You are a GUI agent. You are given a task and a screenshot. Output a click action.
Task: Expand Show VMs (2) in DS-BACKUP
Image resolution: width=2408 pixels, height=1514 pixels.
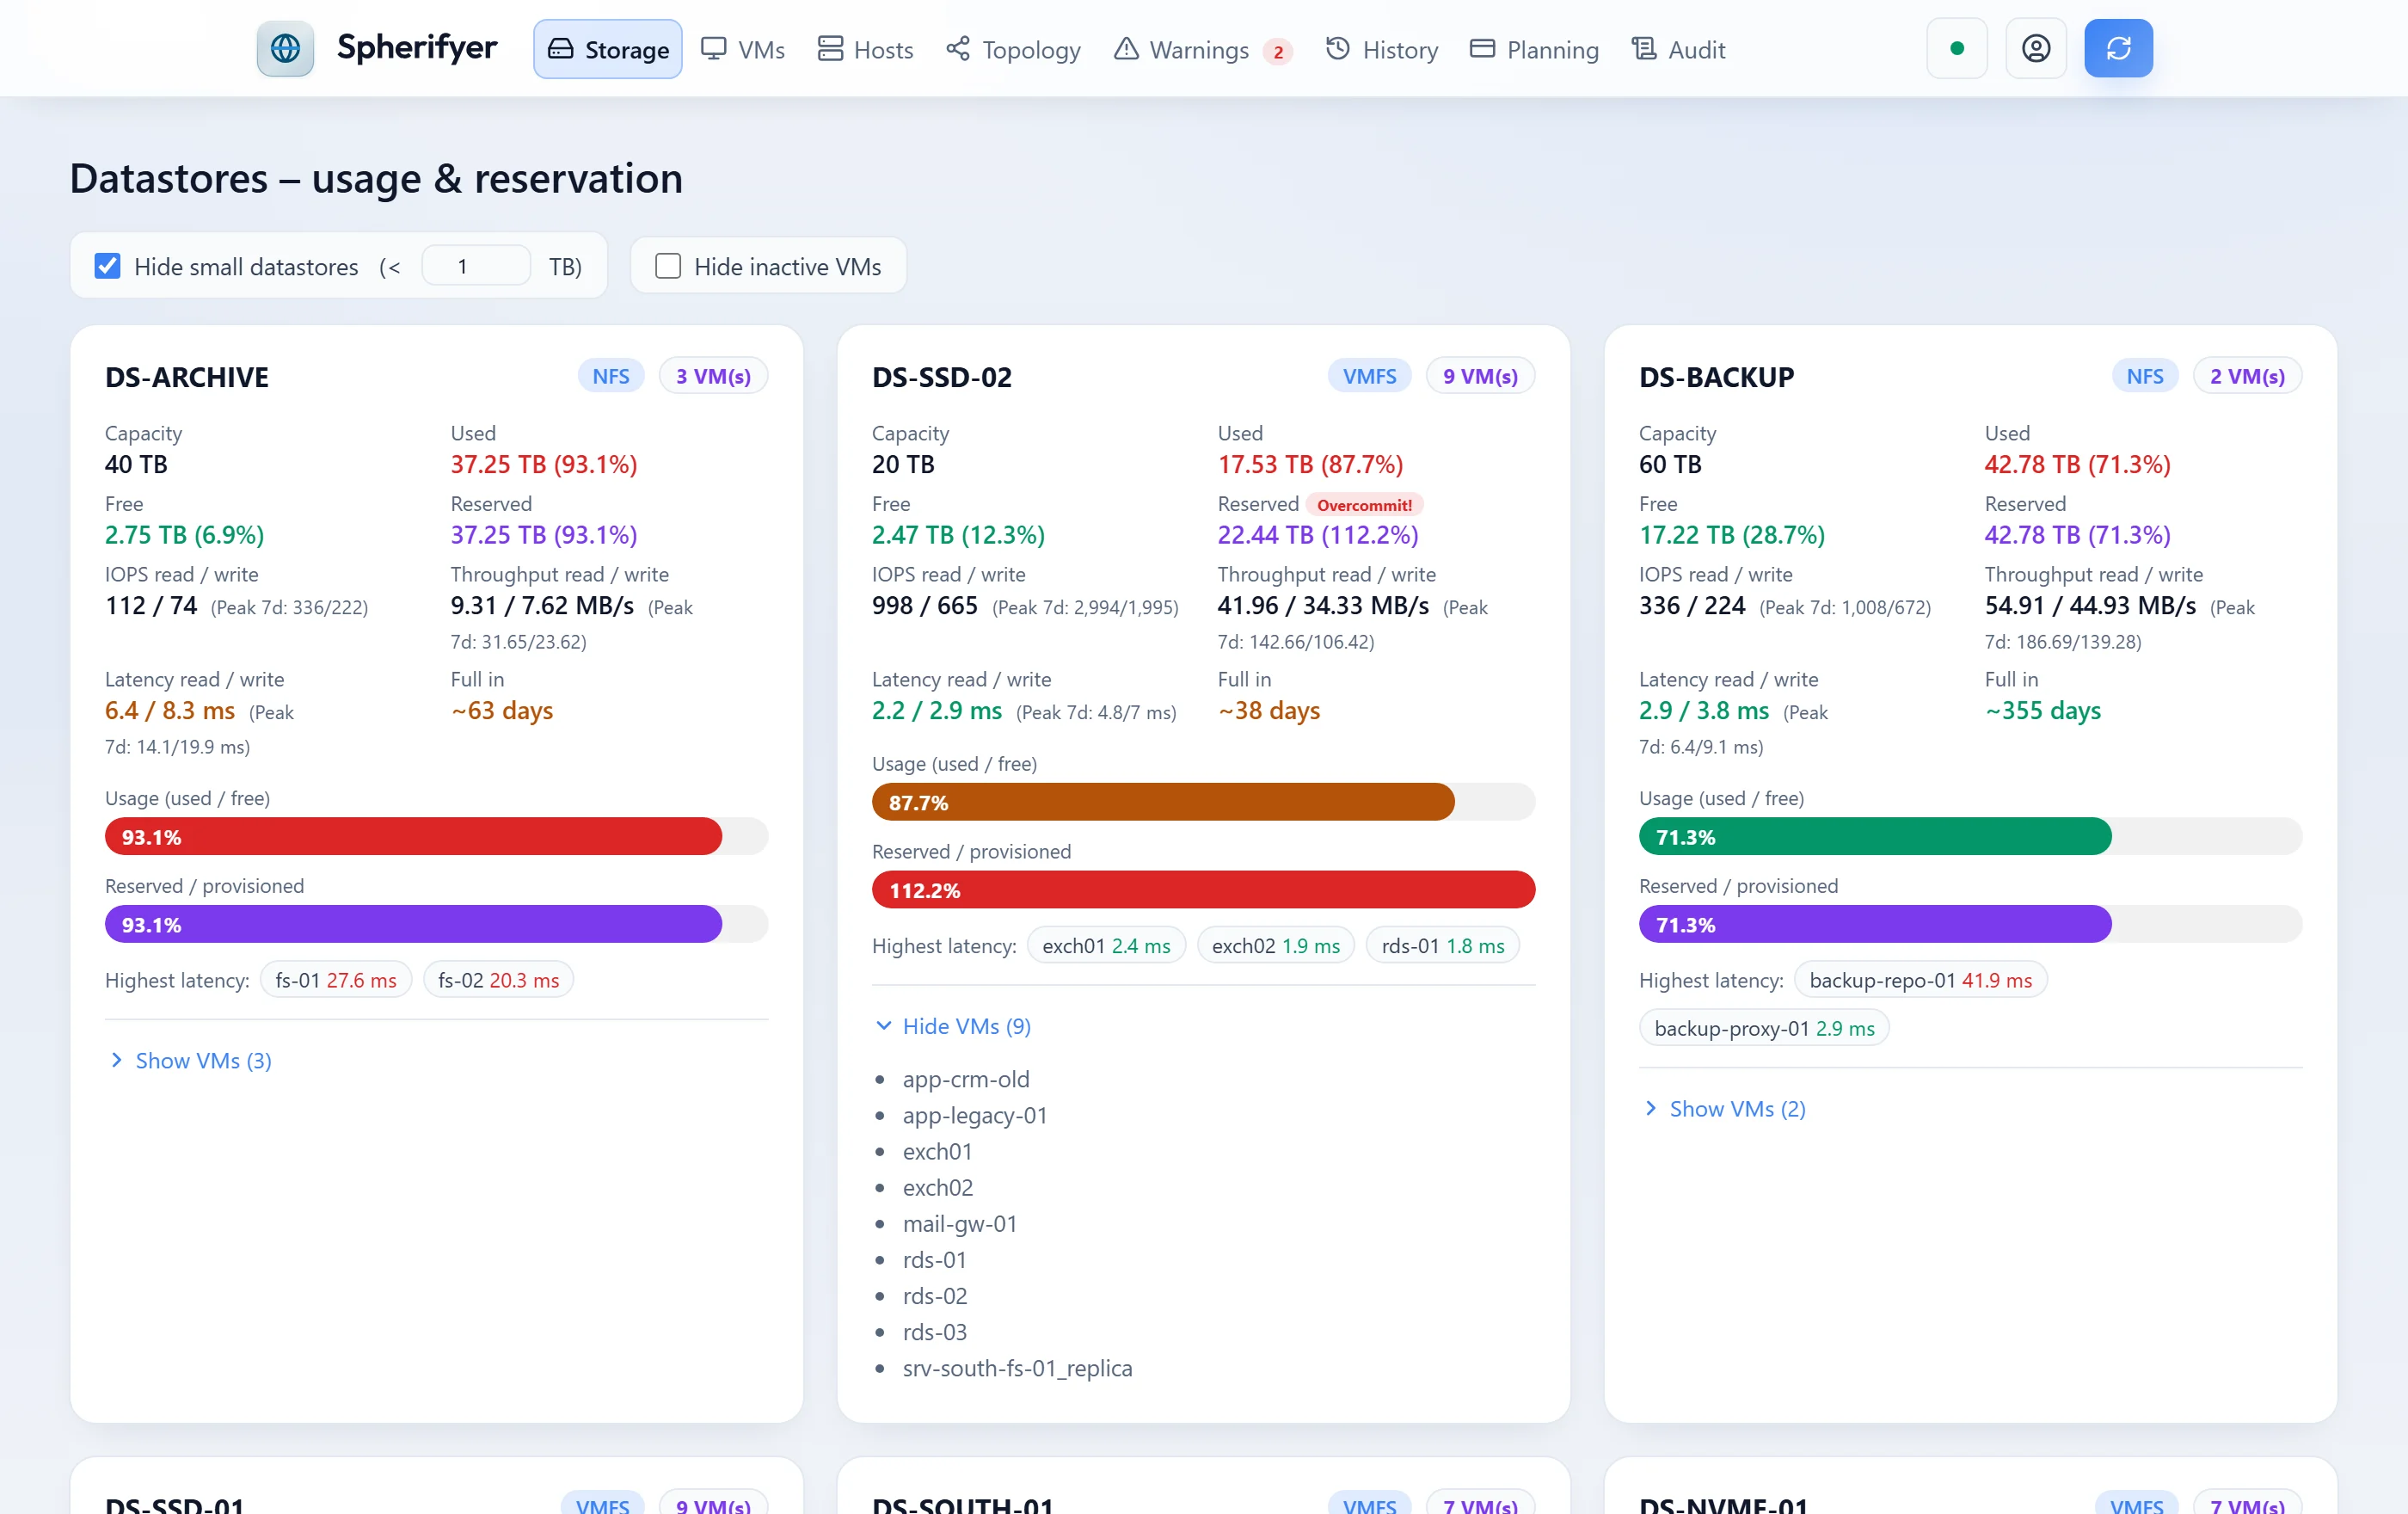tap(1724, 1108)
